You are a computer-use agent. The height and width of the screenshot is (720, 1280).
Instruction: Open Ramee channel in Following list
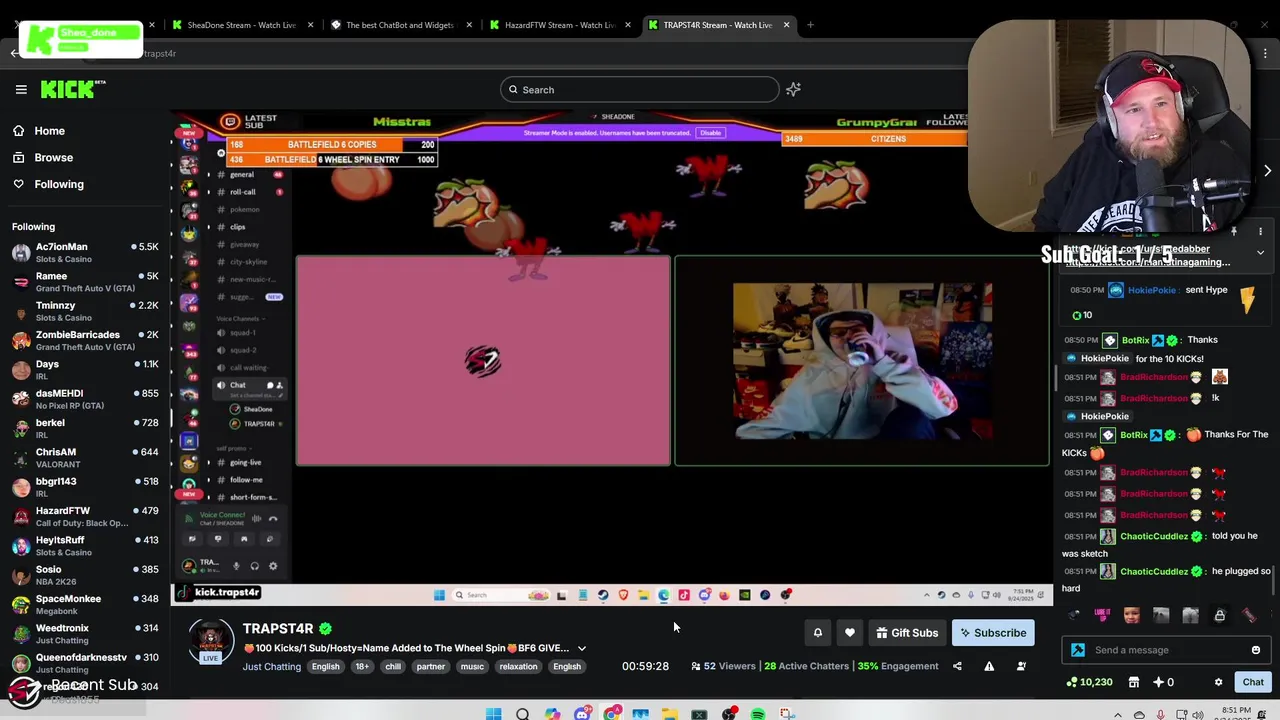pos(84,282)
